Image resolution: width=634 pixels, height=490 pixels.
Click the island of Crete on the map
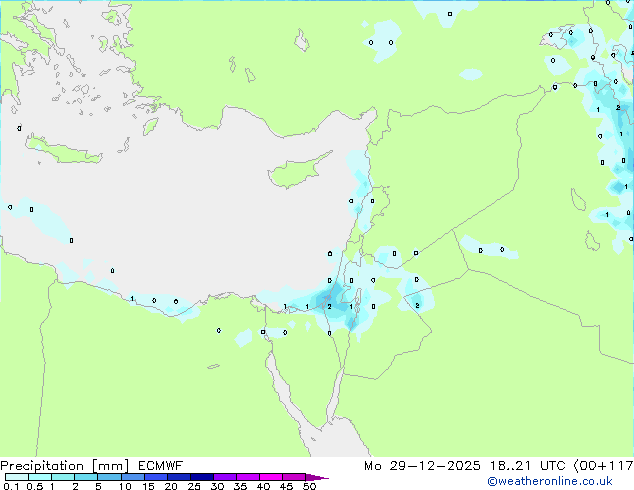pos(64,150)
